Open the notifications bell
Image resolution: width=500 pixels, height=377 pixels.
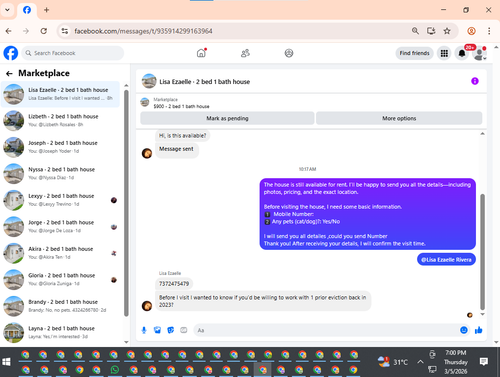click(462, 53)
